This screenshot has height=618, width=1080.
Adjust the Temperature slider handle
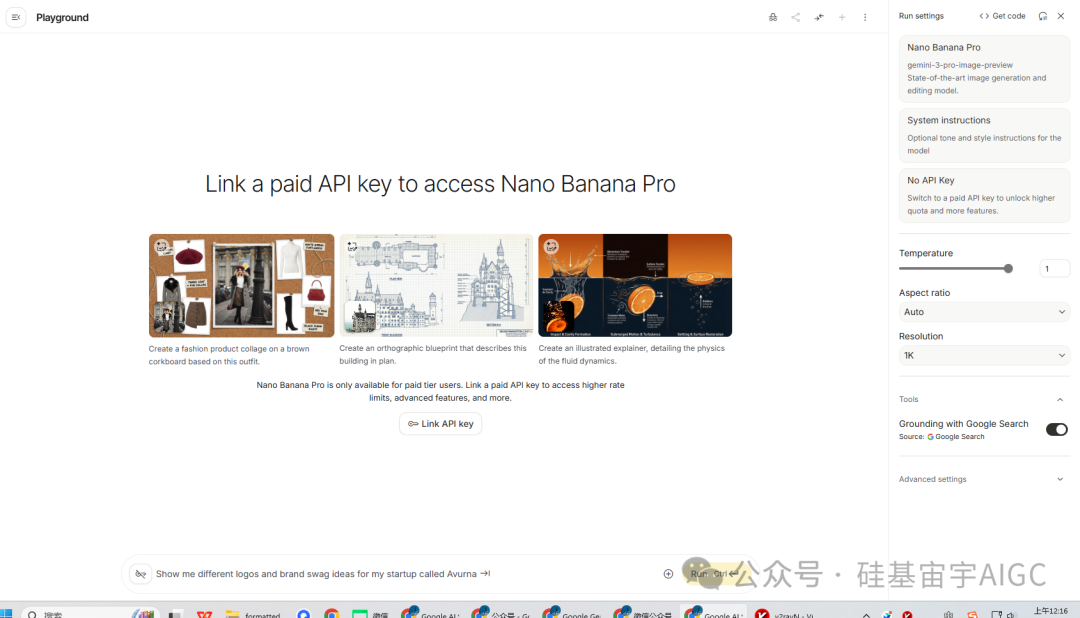tap(1008, 269)
